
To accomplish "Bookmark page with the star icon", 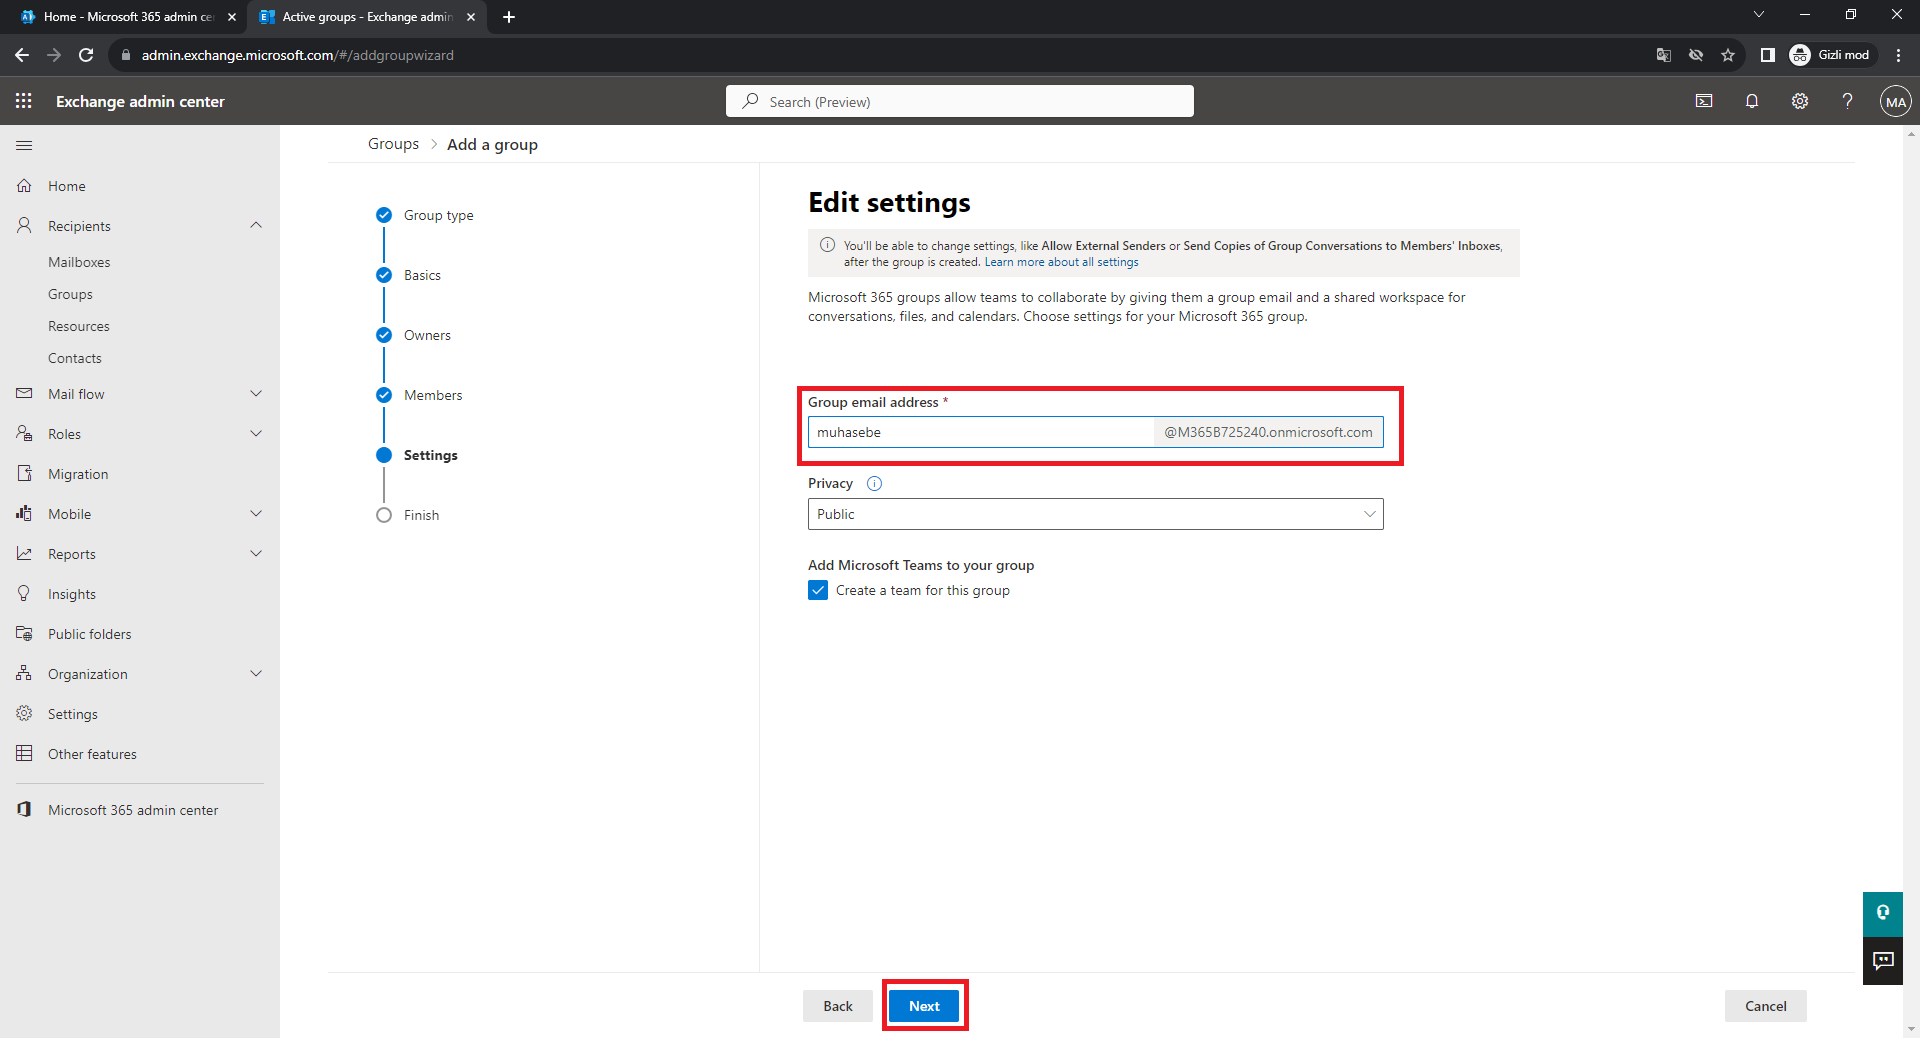I will (1728, 55).
